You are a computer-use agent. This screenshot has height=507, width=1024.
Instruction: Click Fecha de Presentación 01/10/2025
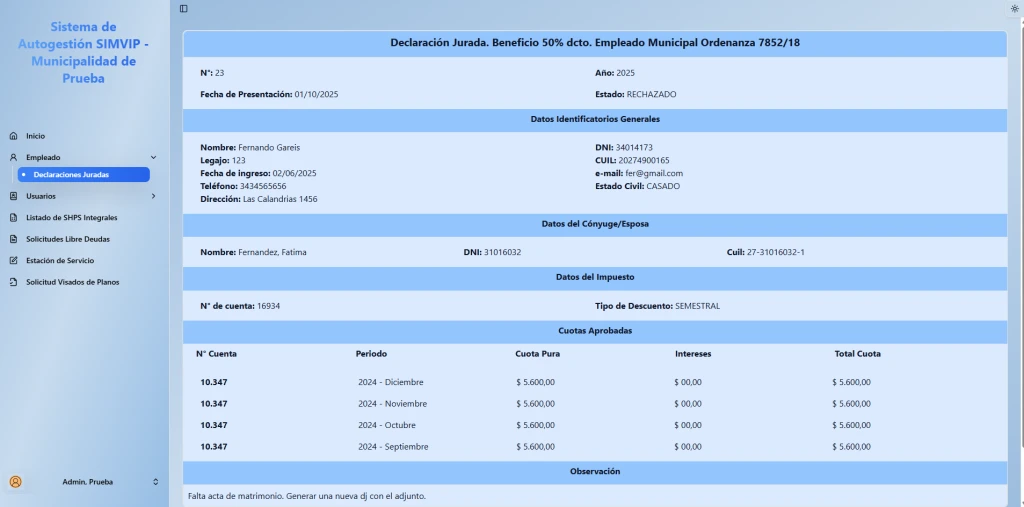269,94
